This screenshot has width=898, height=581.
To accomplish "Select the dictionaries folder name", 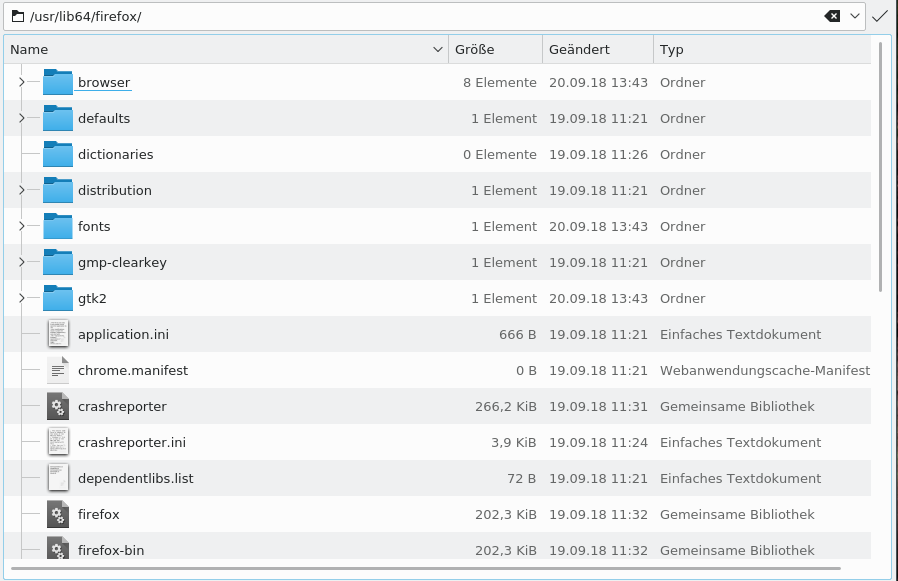I will coord(116,155).
